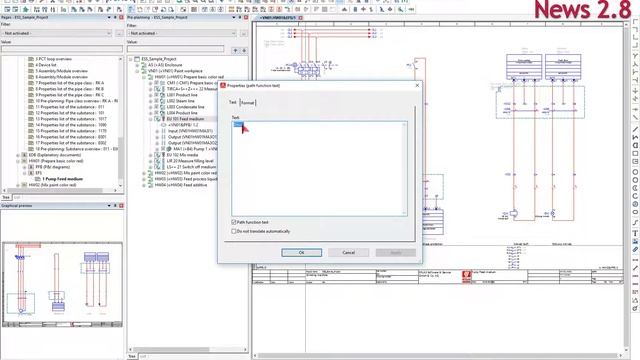Collapse EU 101 Feed medium node
640x360 pixels.
(x=150, y=119)
